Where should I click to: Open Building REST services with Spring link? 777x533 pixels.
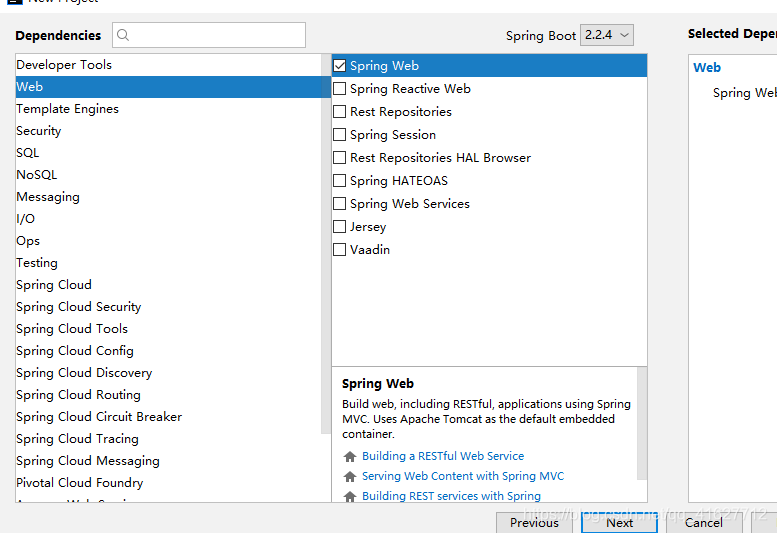click(x=451, y=496)
